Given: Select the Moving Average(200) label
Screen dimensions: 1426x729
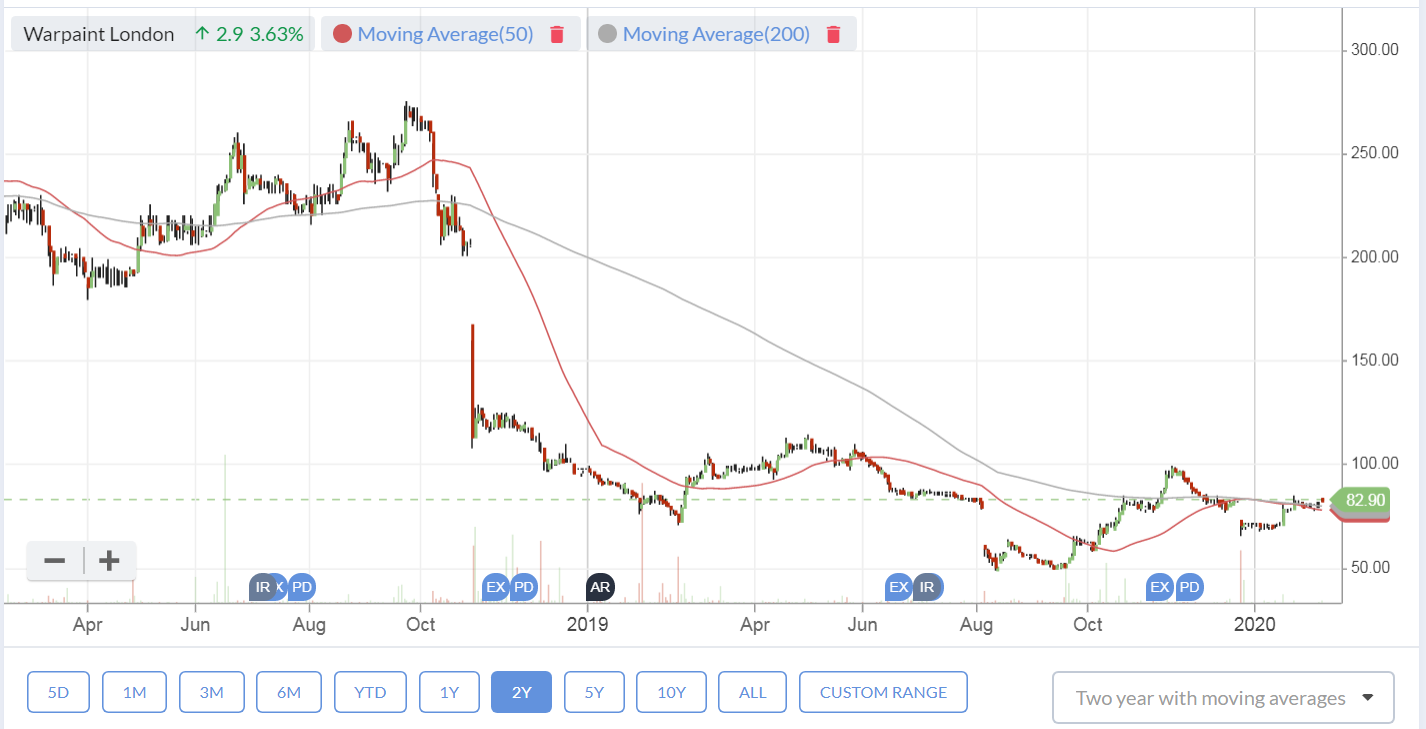Looking at the screenshot, I should pos(715,34).
